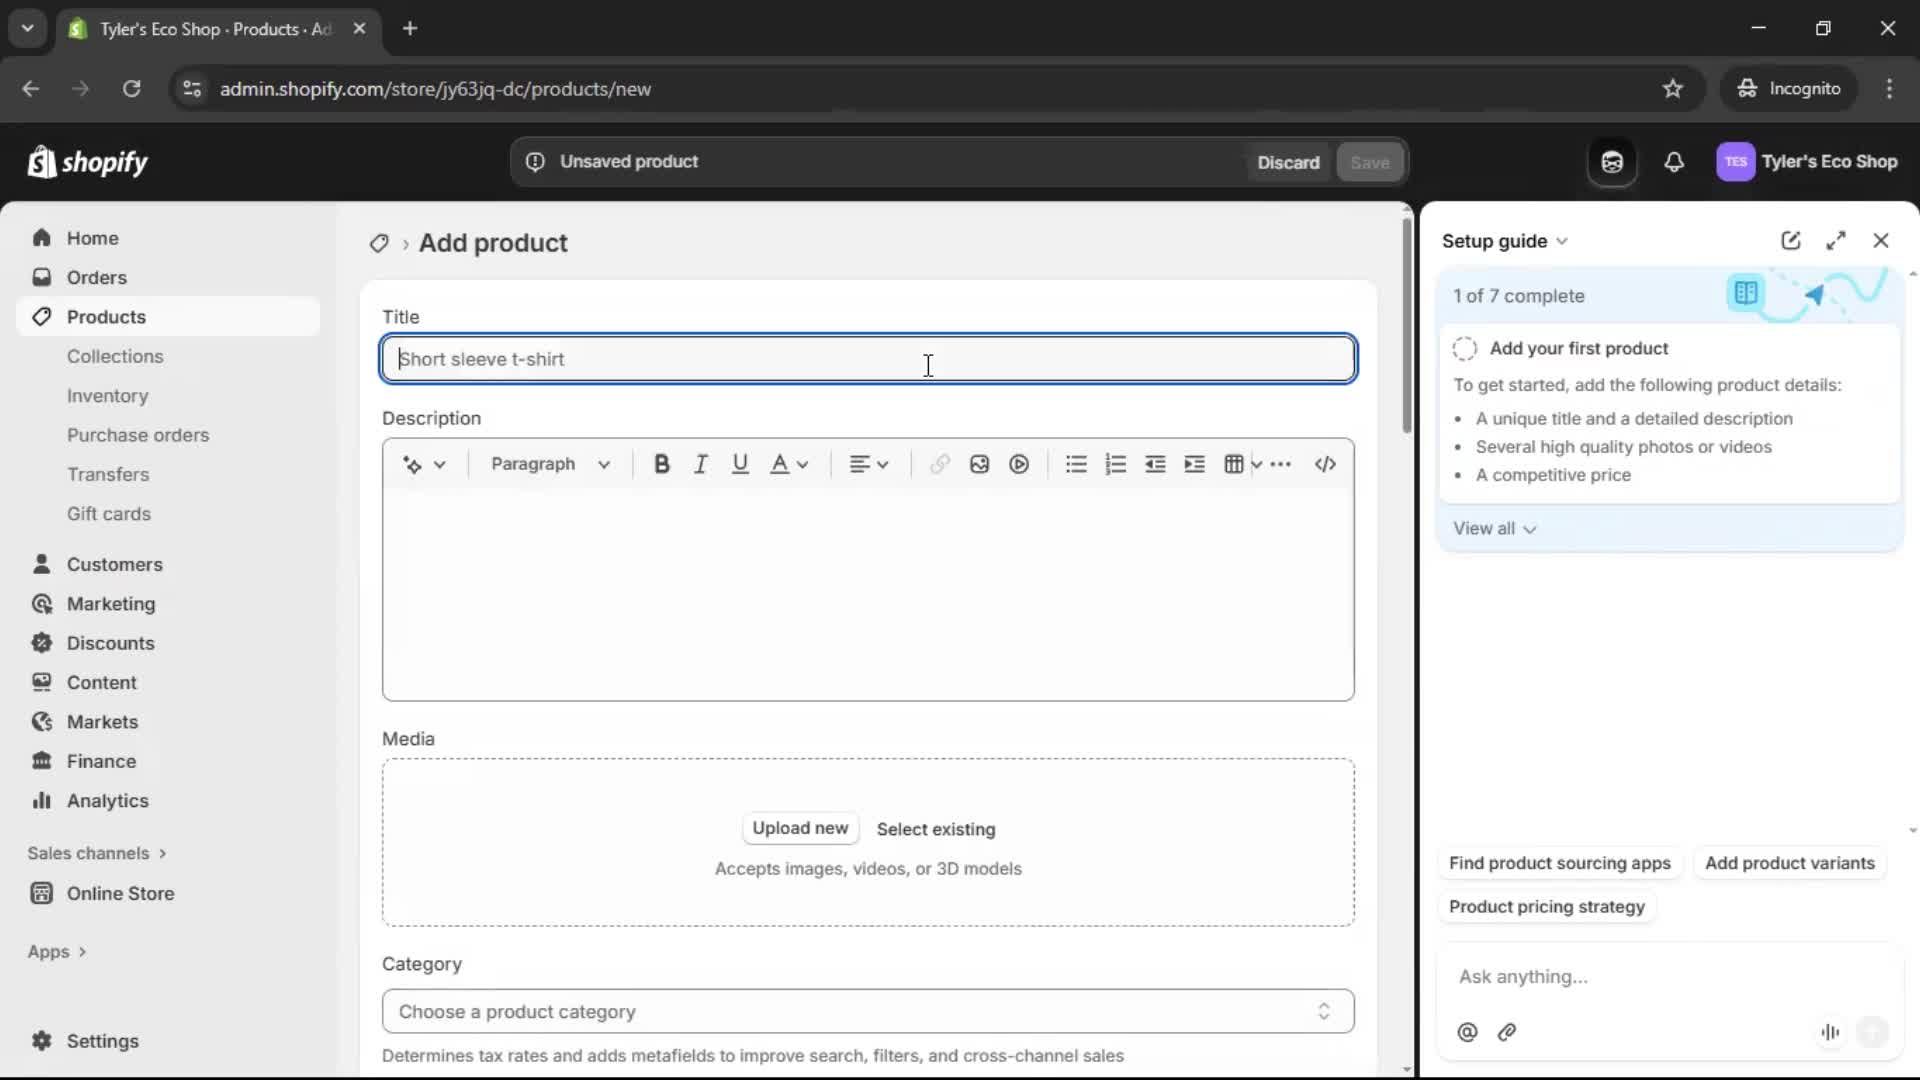The image size is (1920, 1080).
Task: Expand the Sales channels section
Action: pos(96,853)
